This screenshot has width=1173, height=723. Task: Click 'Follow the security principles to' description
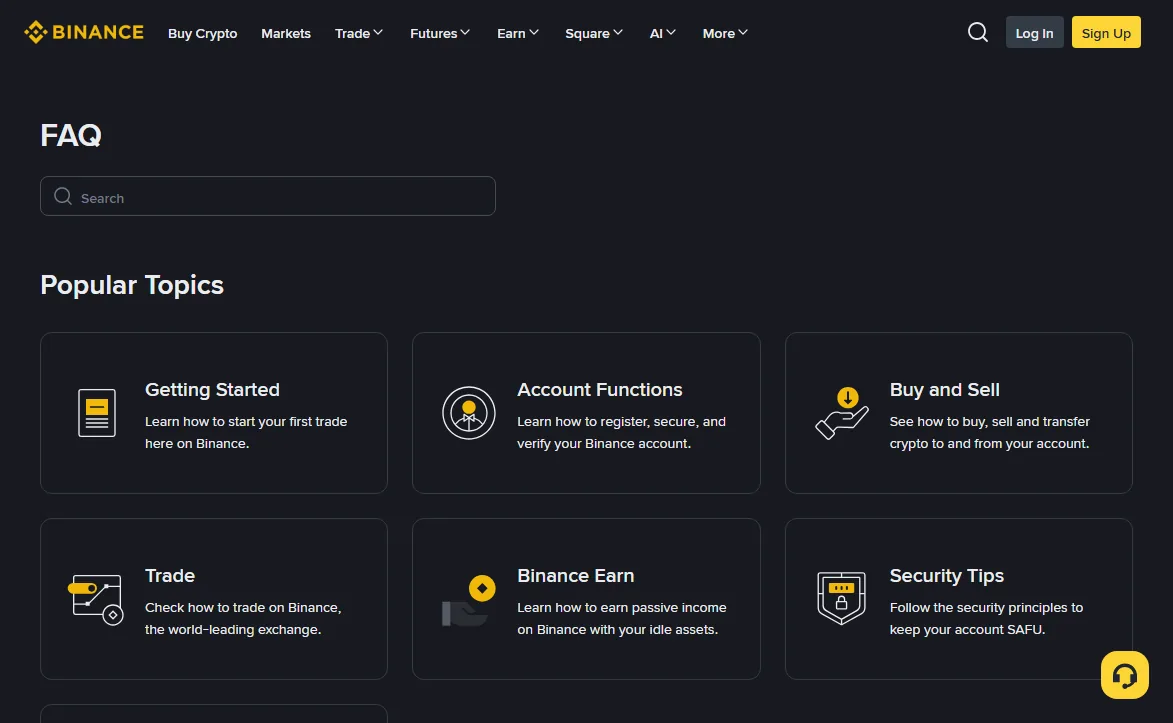click(x=986, y=608)
